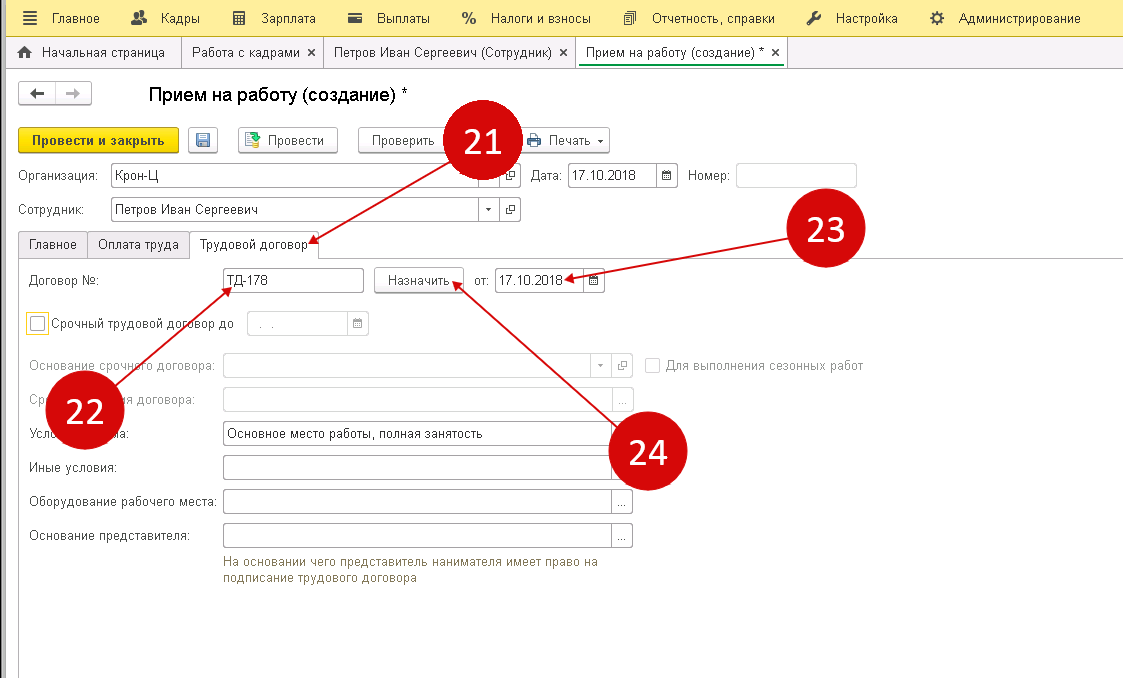Click the Договор № input field
The image size is (1123, 678).
pyautogui.click(x=294, y=281)
